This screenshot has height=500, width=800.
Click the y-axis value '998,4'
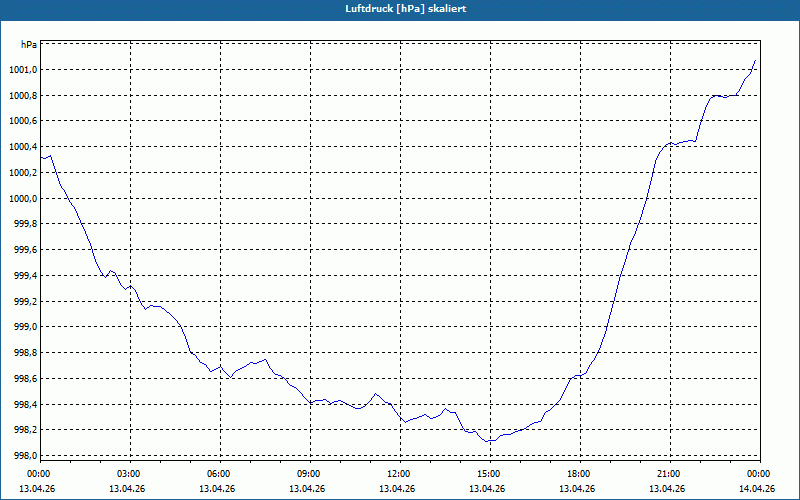tap(25, 405)
